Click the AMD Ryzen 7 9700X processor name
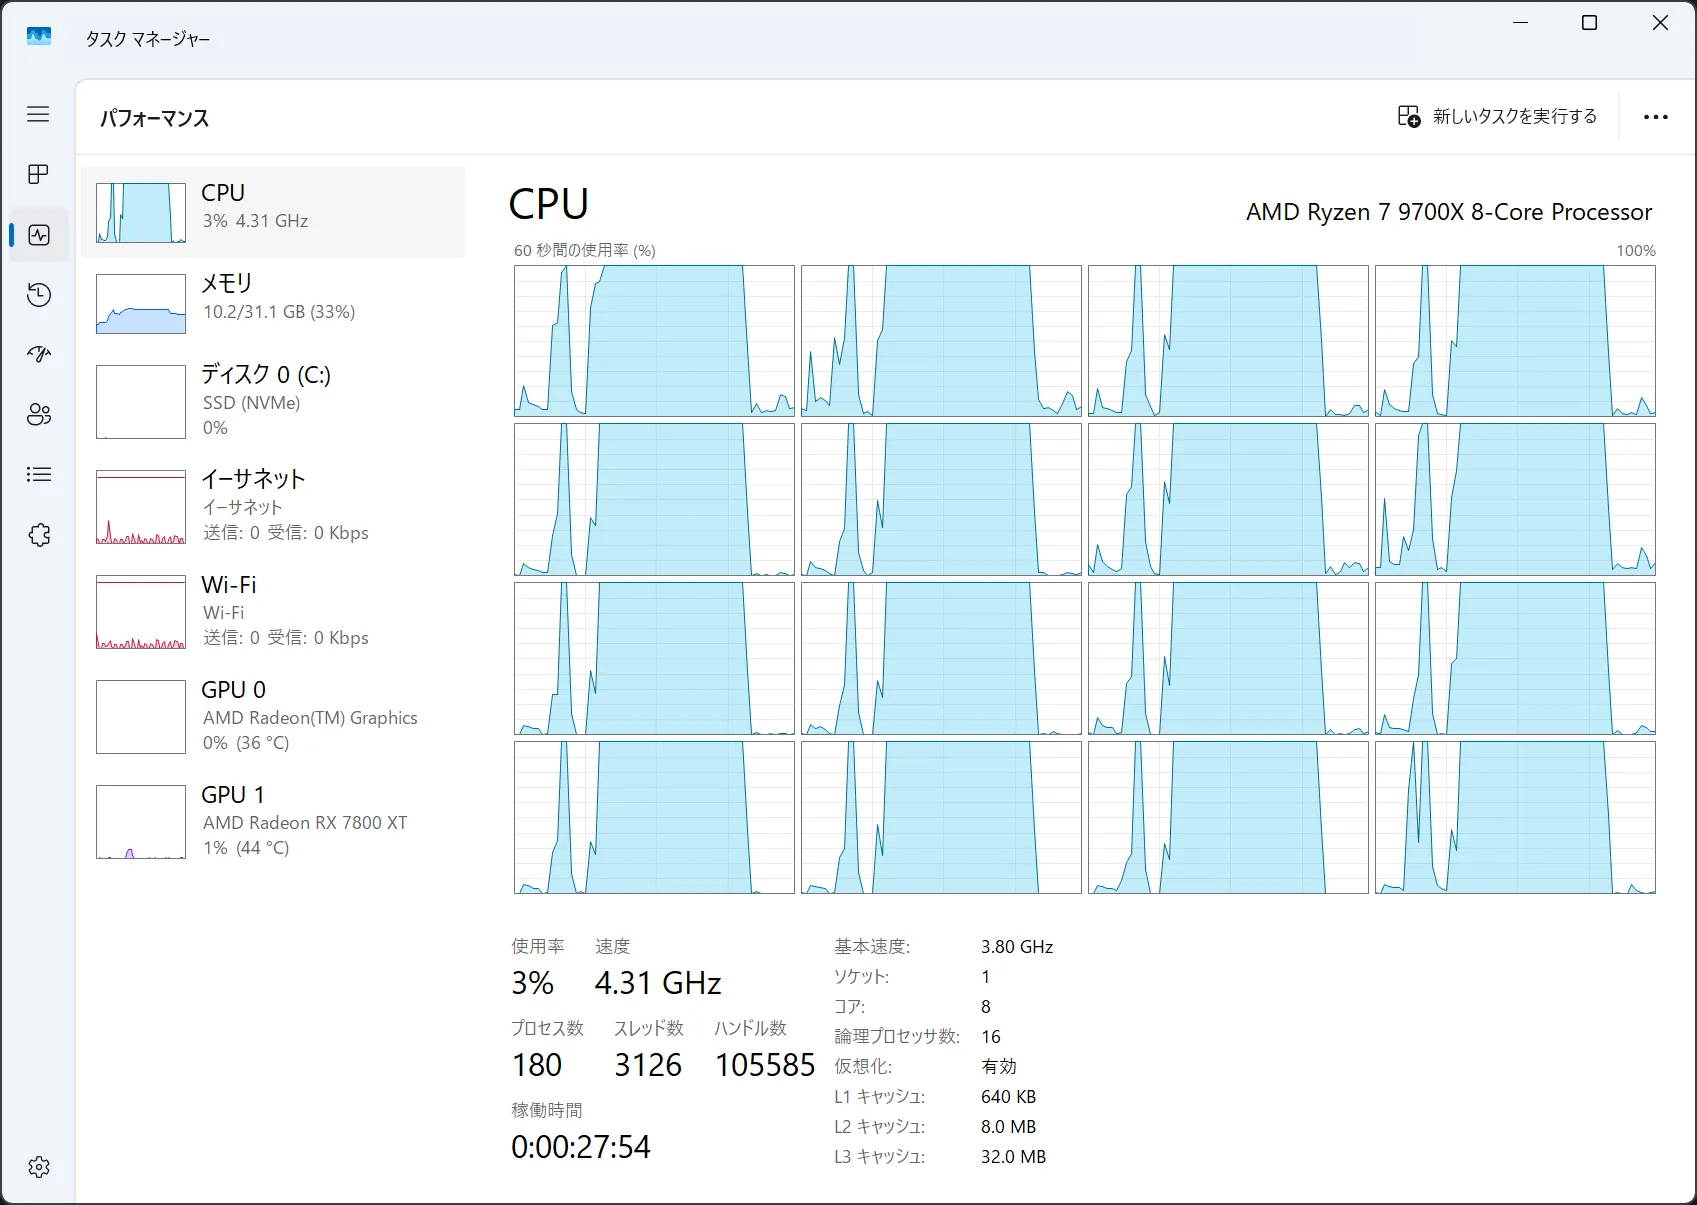This screenshot has width=1697, height=1205. (1449, 212)
